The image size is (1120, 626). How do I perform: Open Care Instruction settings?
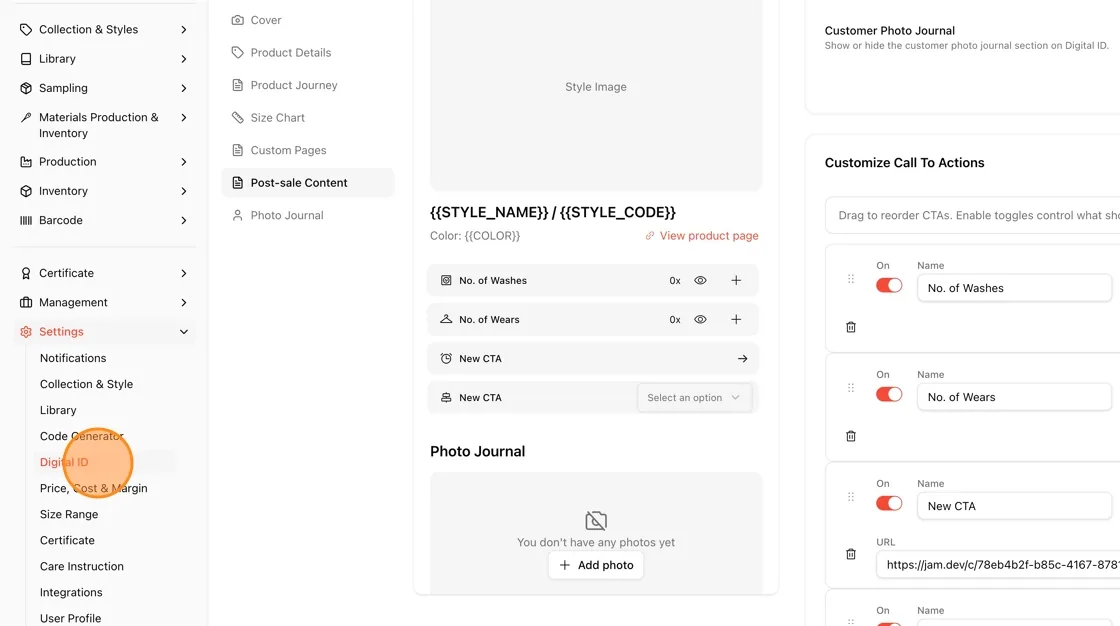(81, 566)
